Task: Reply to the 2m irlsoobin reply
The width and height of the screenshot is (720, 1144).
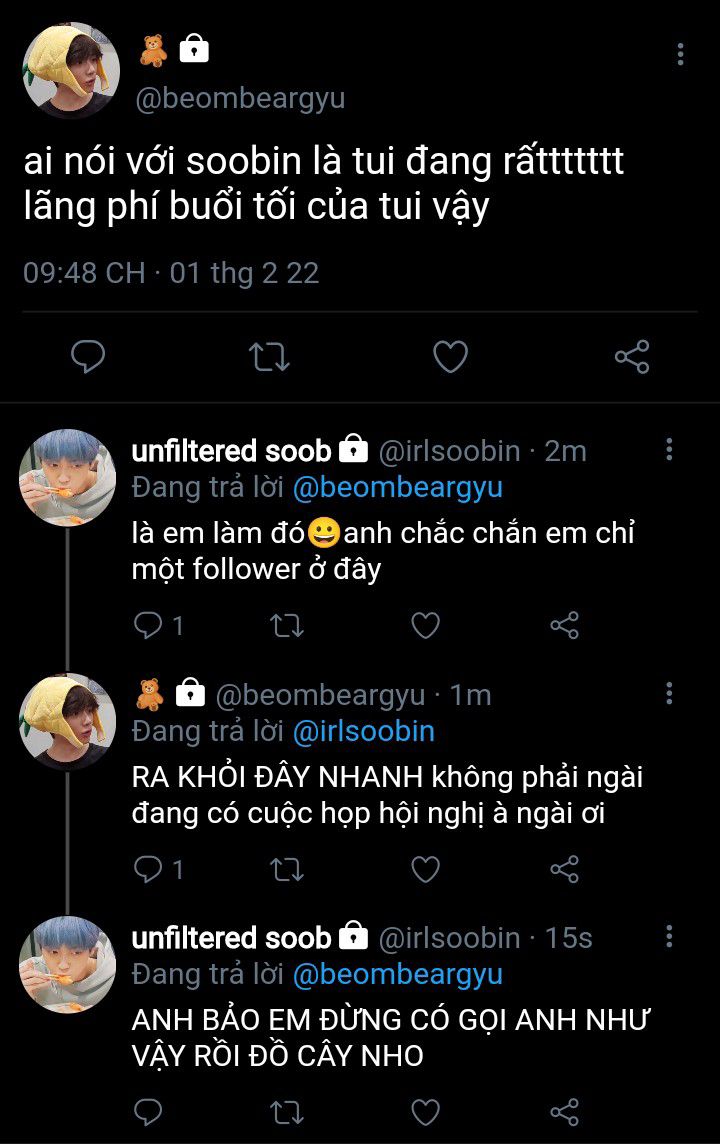Action: (148, 626)
